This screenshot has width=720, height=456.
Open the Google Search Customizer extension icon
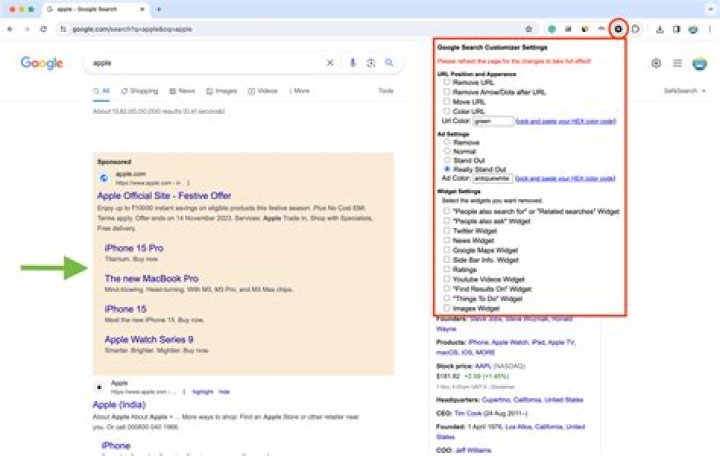click(x=619, y=29)
